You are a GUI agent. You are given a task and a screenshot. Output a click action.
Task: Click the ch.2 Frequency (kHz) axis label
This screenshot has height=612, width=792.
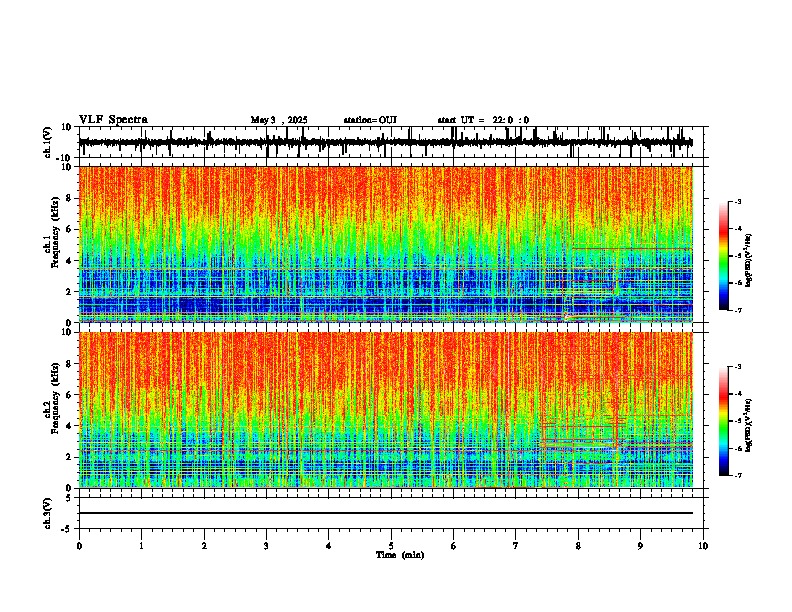point(51,398)
